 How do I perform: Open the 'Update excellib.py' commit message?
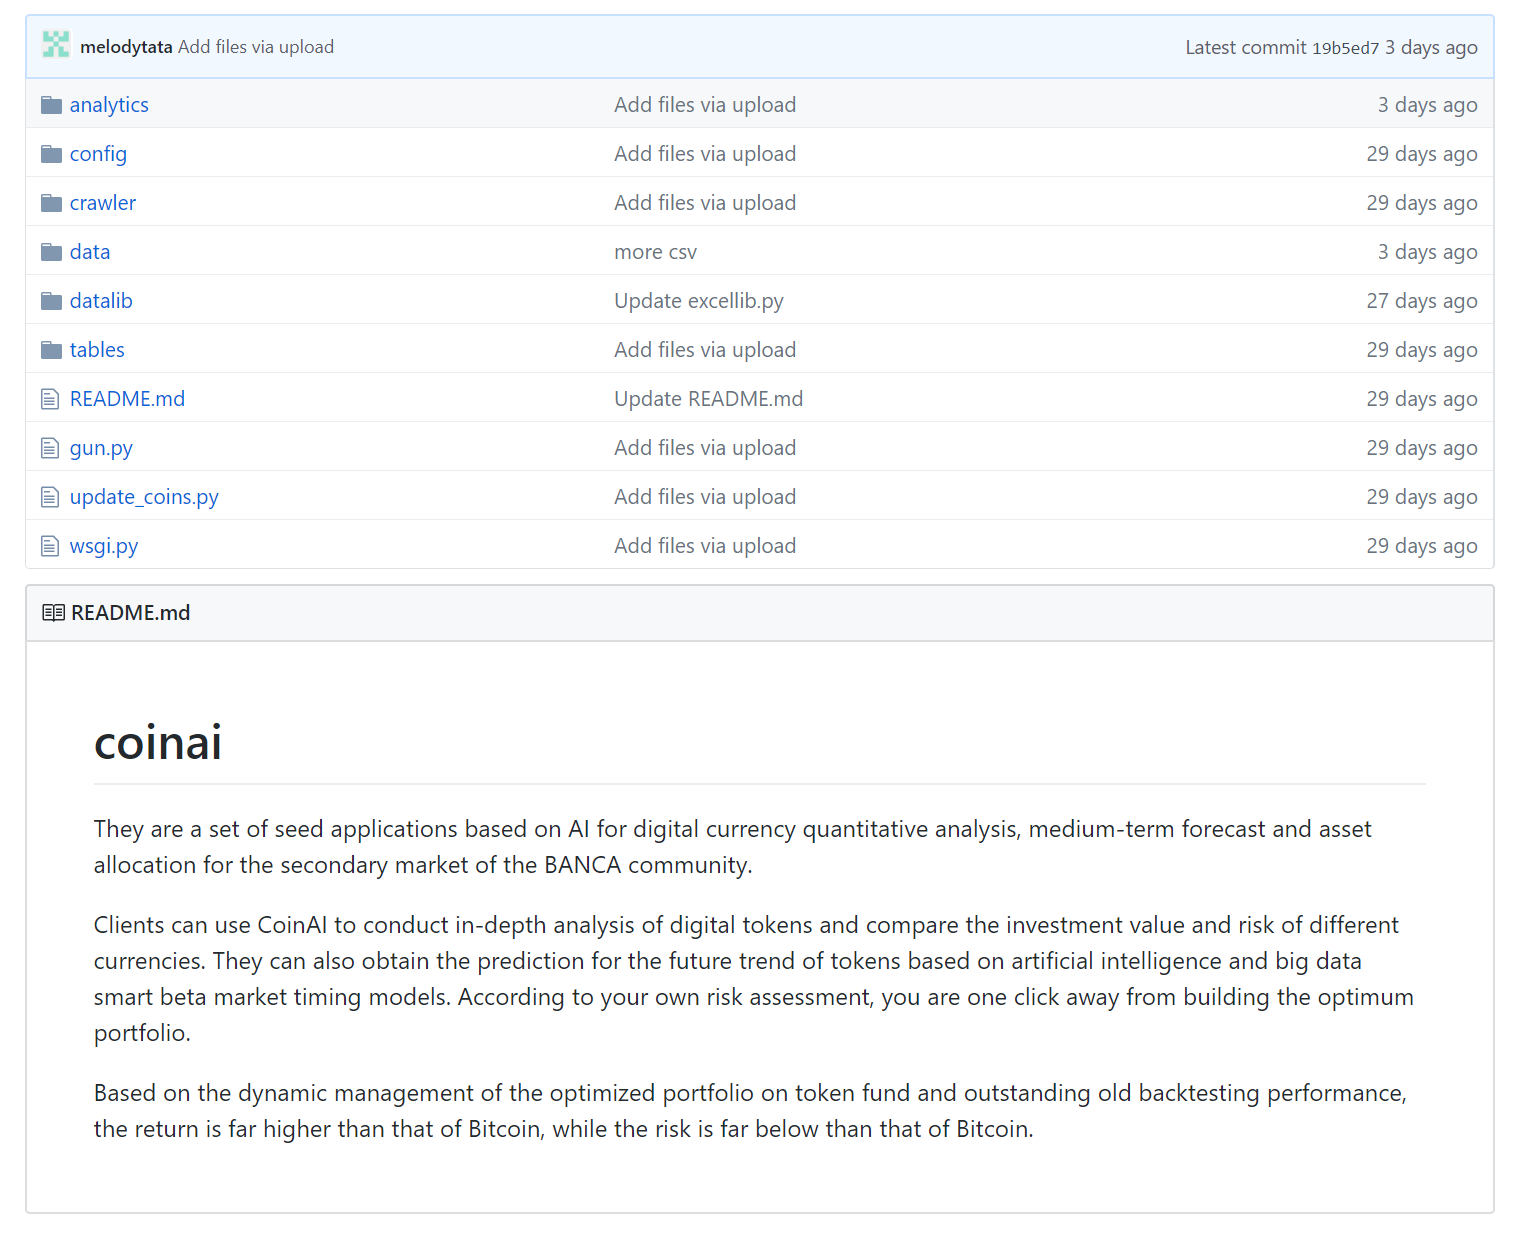pyautogui.click(x=698, y=301)
